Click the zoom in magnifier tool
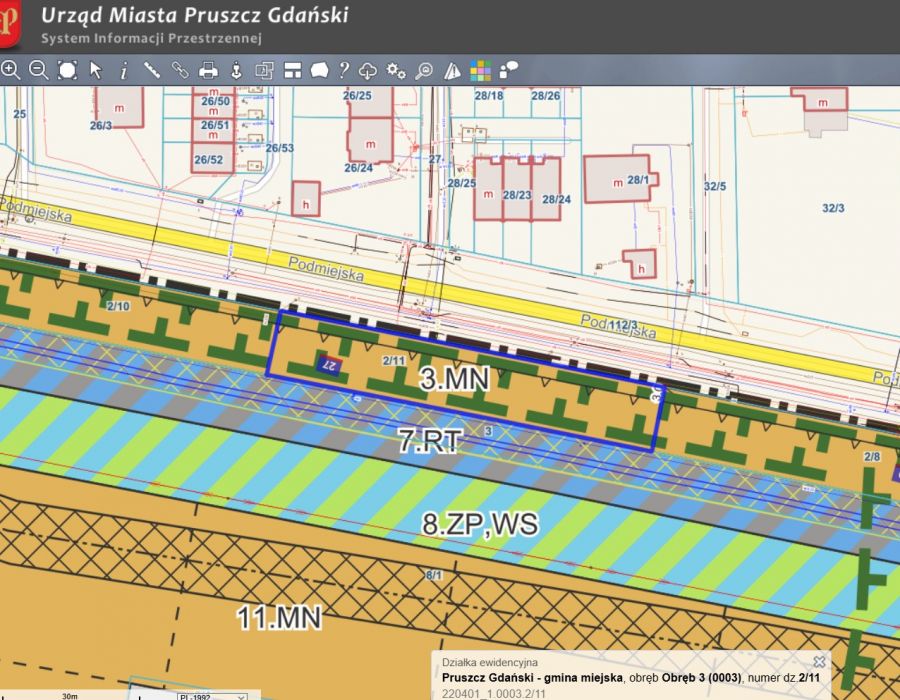The width and height of the screenshot is (900, 700). (x=10, y=70)
